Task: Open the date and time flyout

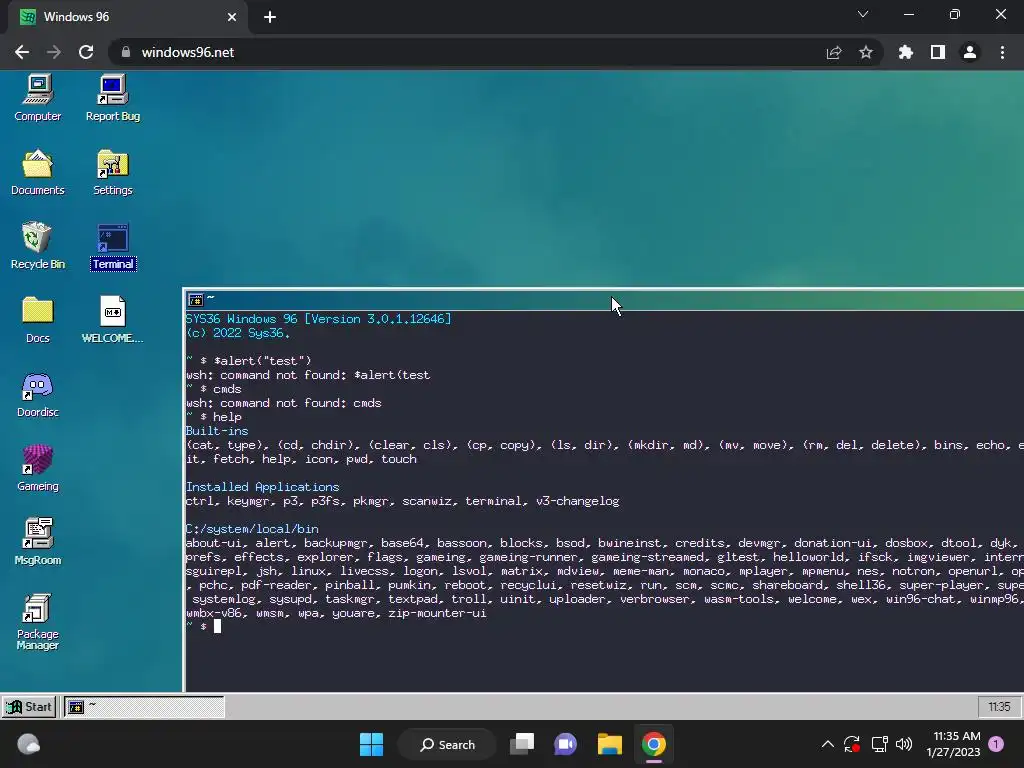Action: tap(953, 744)
